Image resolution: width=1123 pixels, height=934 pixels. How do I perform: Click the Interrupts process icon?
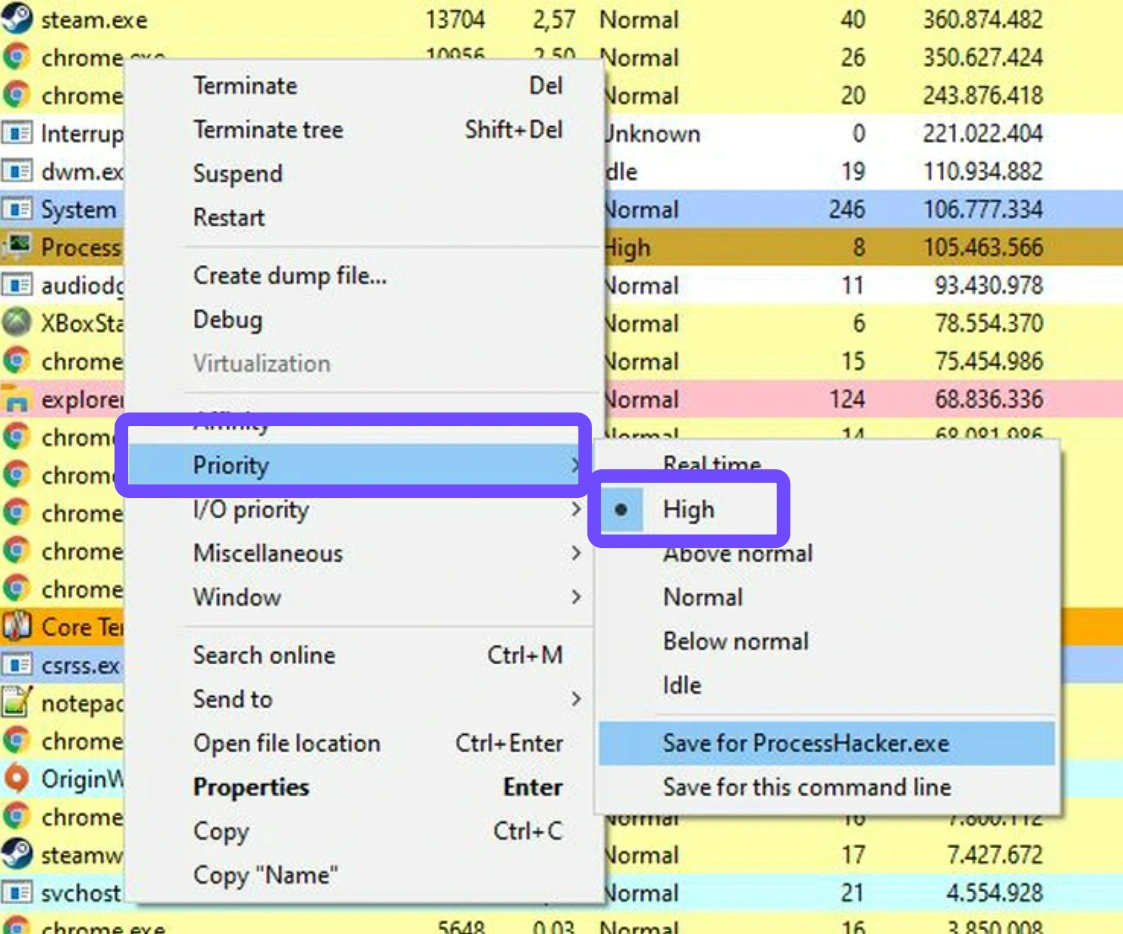click(16, 133)
